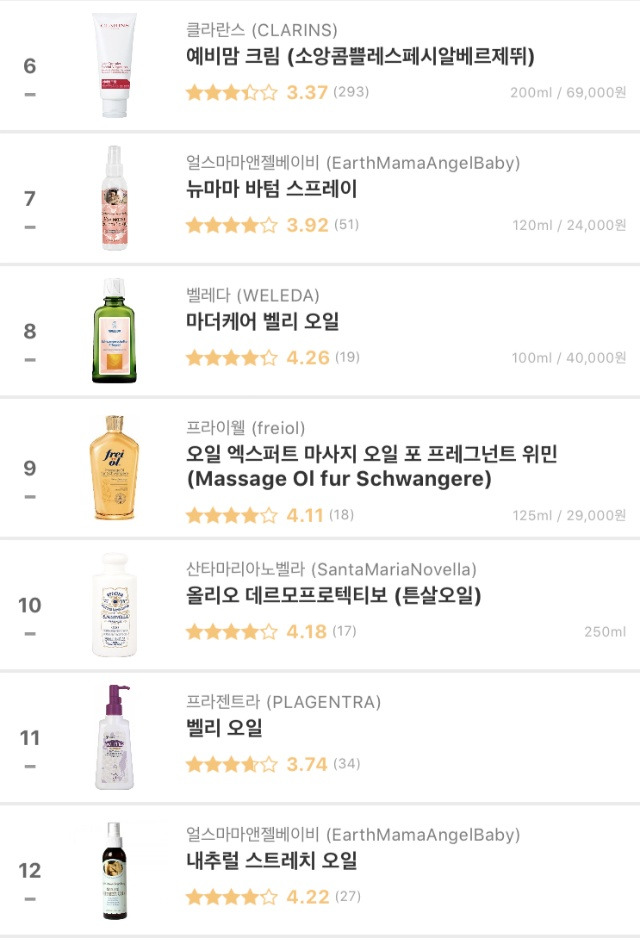Select the 프라이웰 (freiol) brand label

[245, 428]
